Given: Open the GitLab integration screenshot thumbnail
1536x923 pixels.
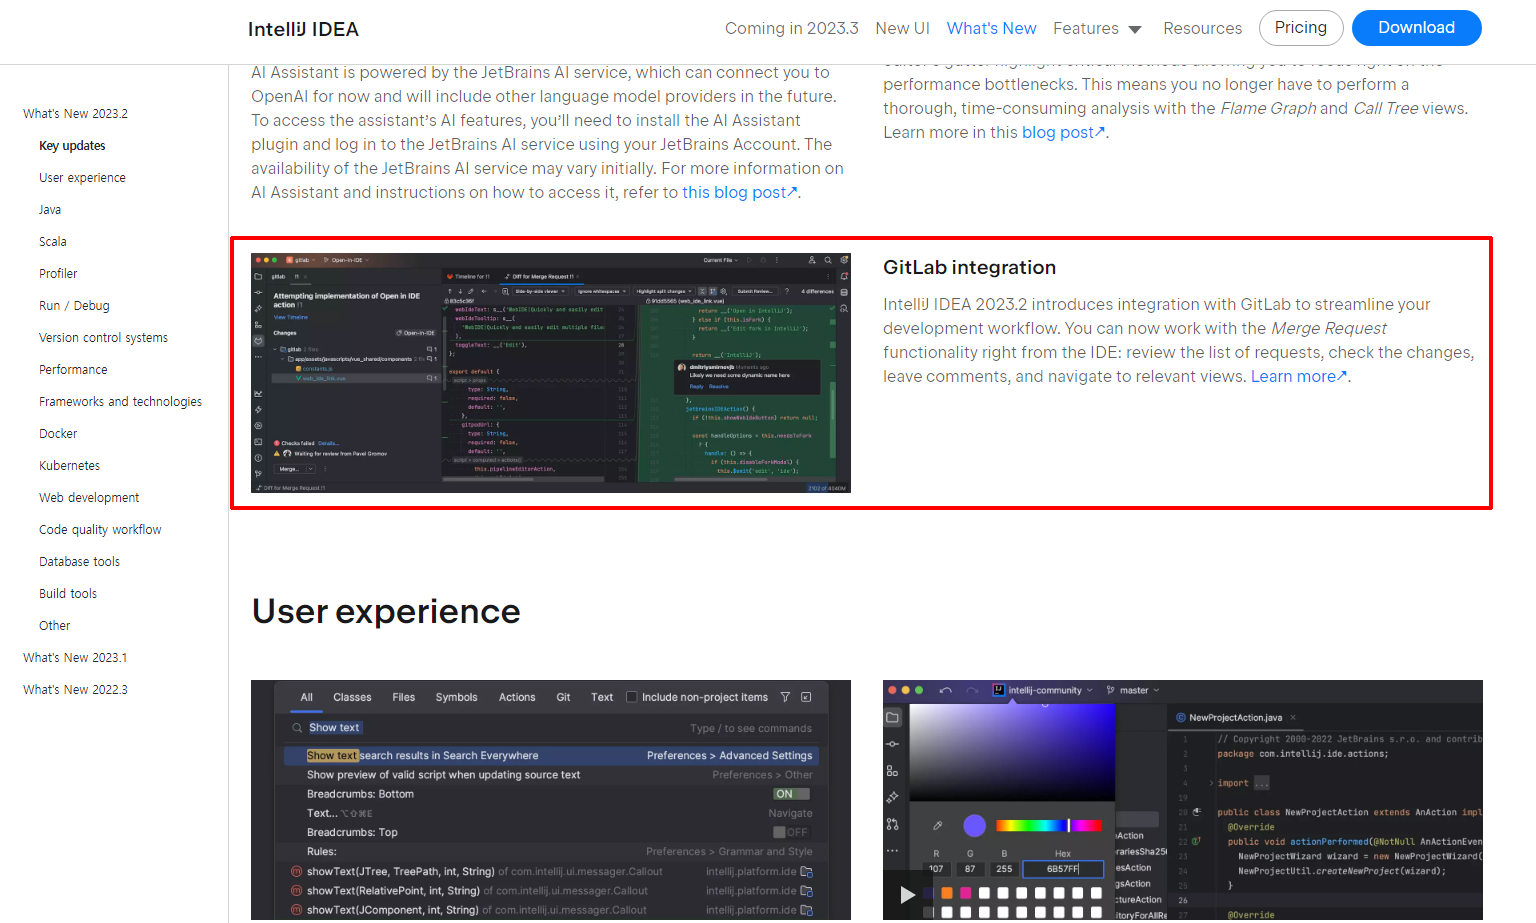Looking at the screenshot, I should pos(551,373).
